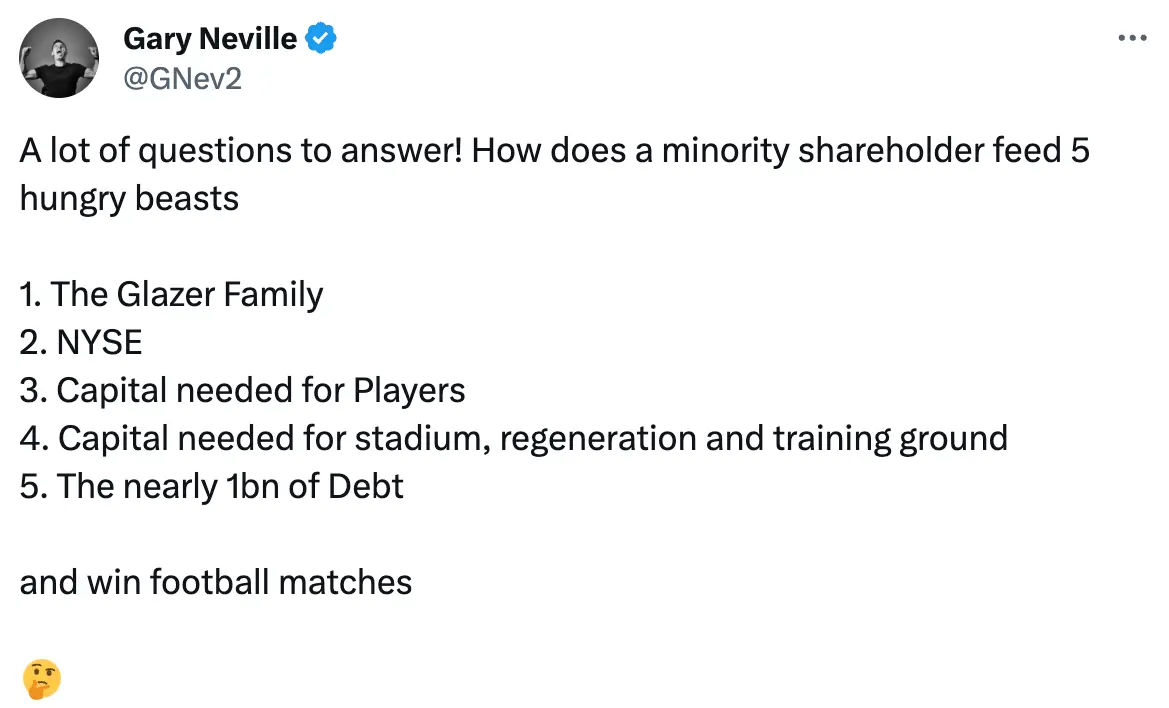Select the verified badge next to the name
The image size is (1169, 708).
click(x=320, y=38)
